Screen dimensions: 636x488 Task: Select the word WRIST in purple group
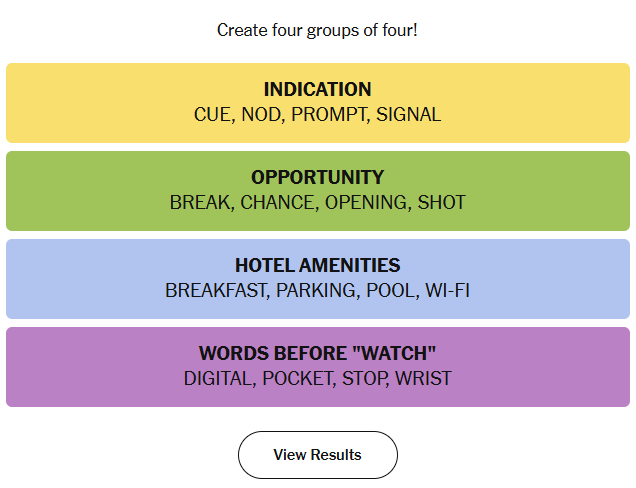point(423,378)
